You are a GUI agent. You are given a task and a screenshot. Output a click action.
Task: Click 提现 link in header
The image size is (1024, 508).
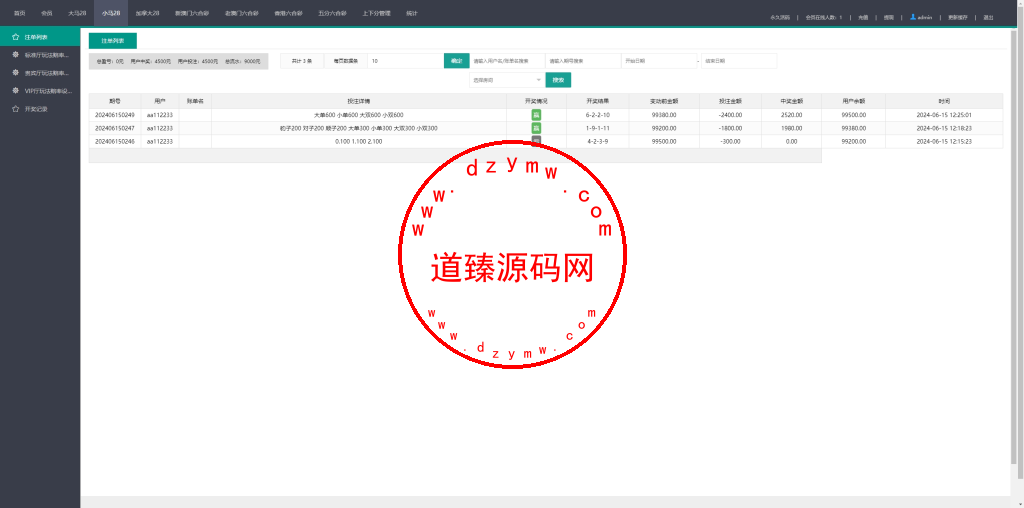click(889, 18)
